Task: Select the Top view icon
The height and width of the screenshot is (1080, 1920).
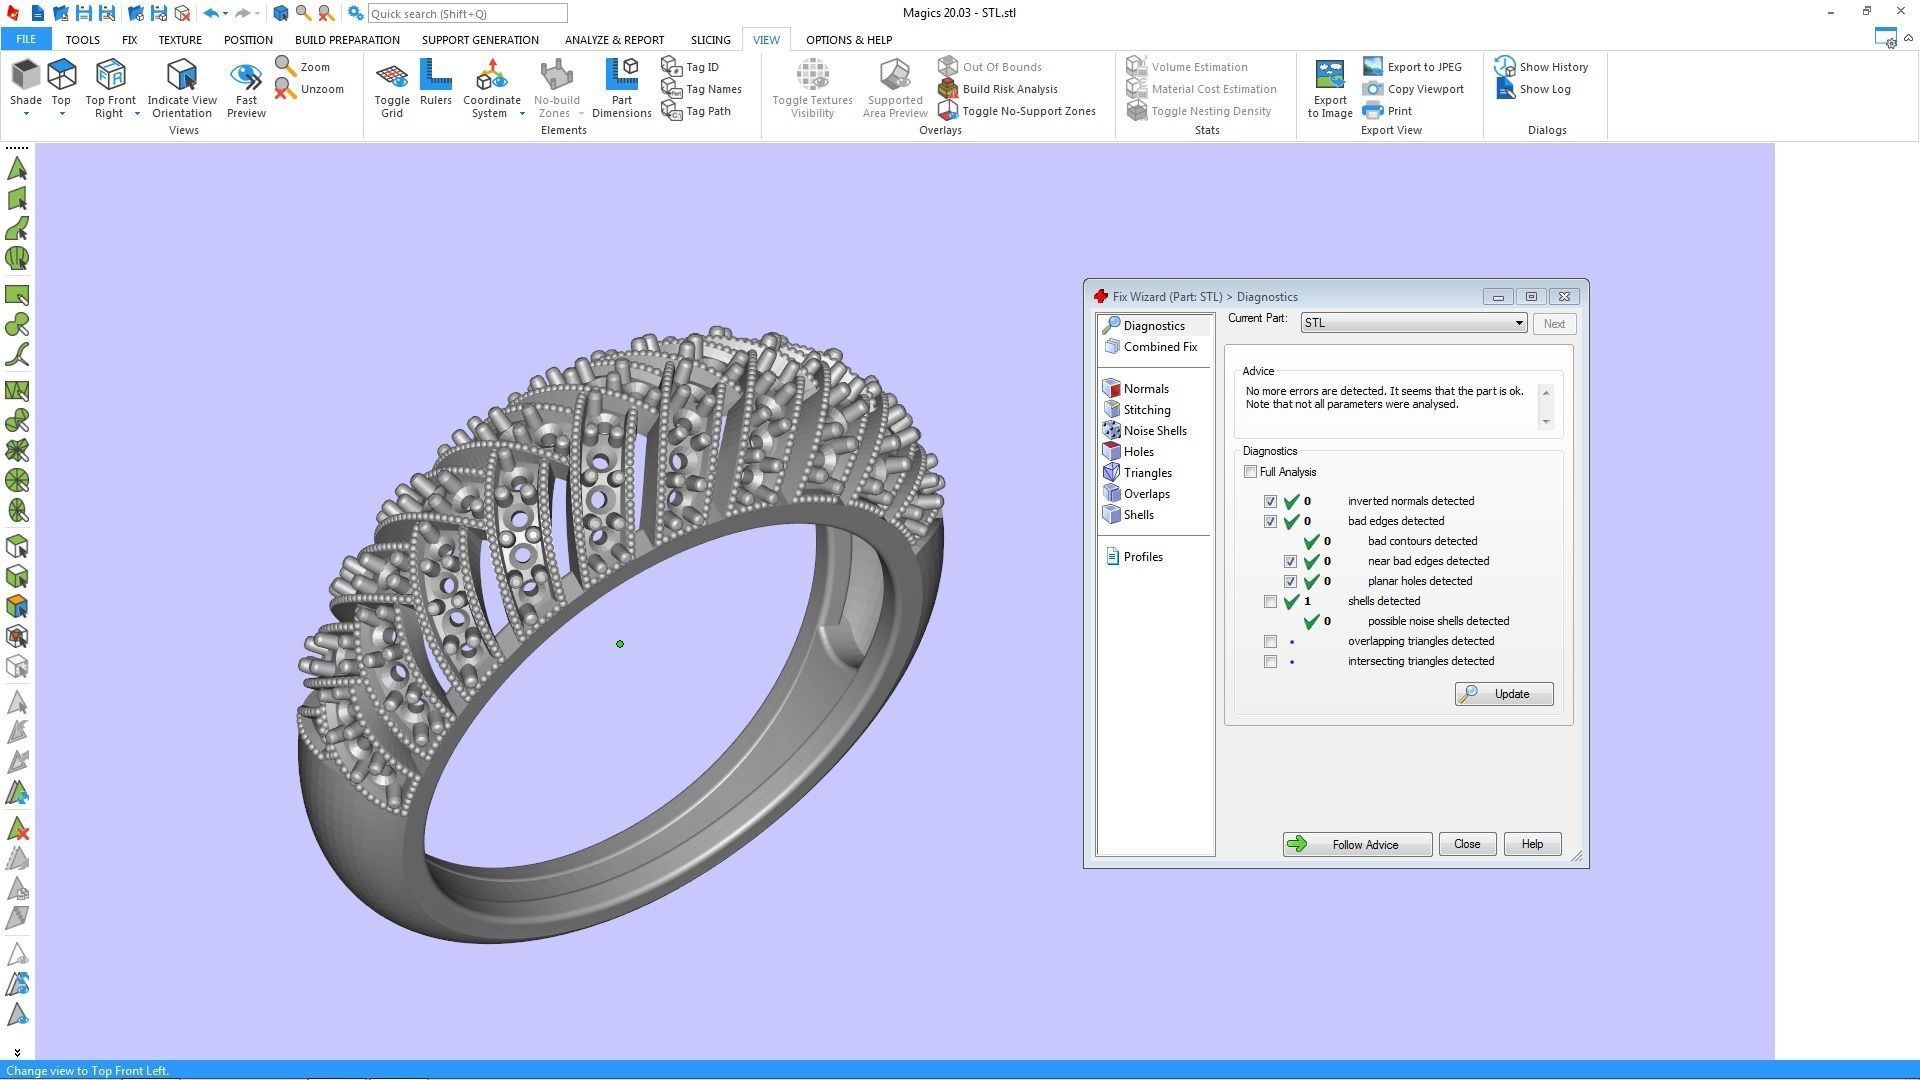Action: pyautogui.click(x=62, y=75)
